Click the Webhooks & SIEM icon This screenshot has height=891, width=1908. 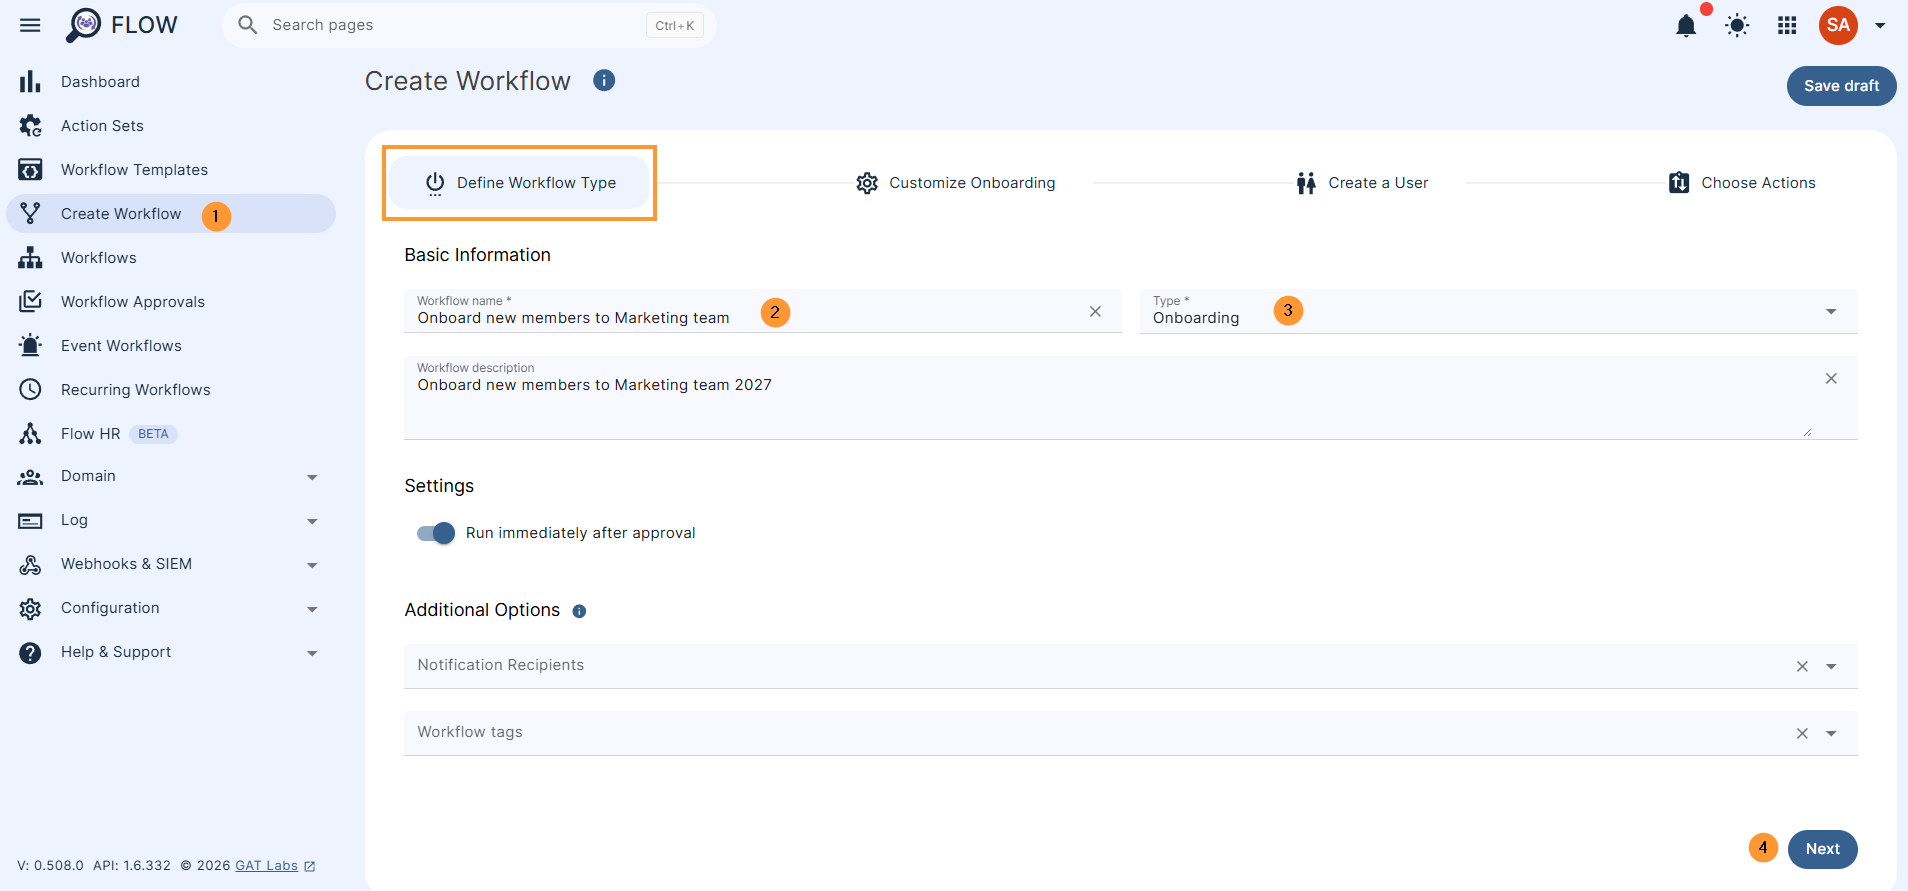point(30,565)
